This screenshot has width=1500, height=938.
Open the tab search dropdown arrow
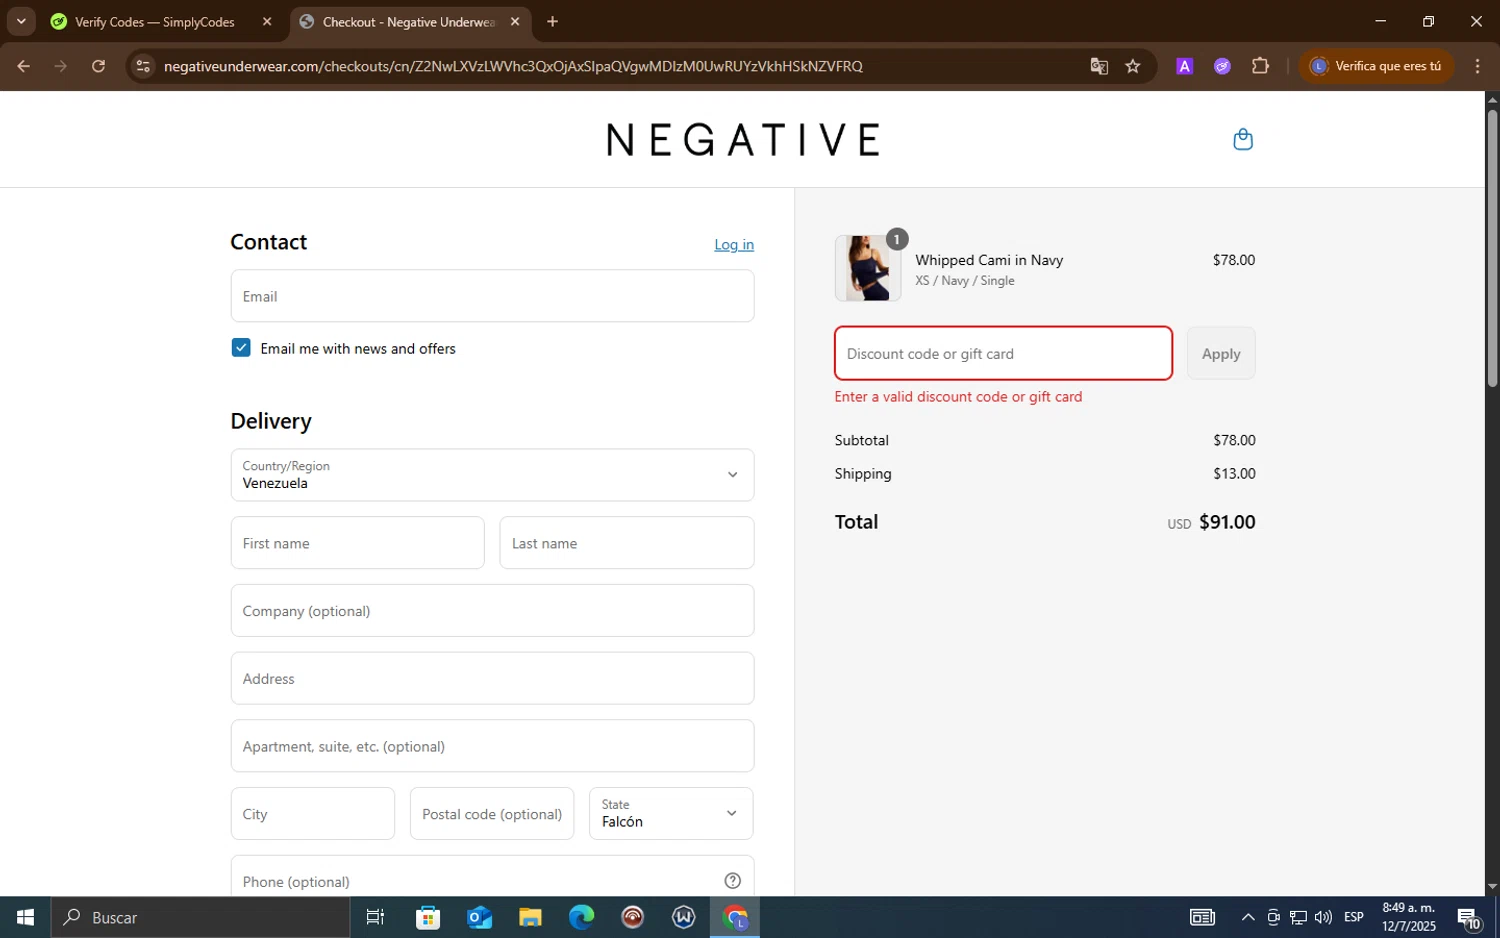[21, 21]
